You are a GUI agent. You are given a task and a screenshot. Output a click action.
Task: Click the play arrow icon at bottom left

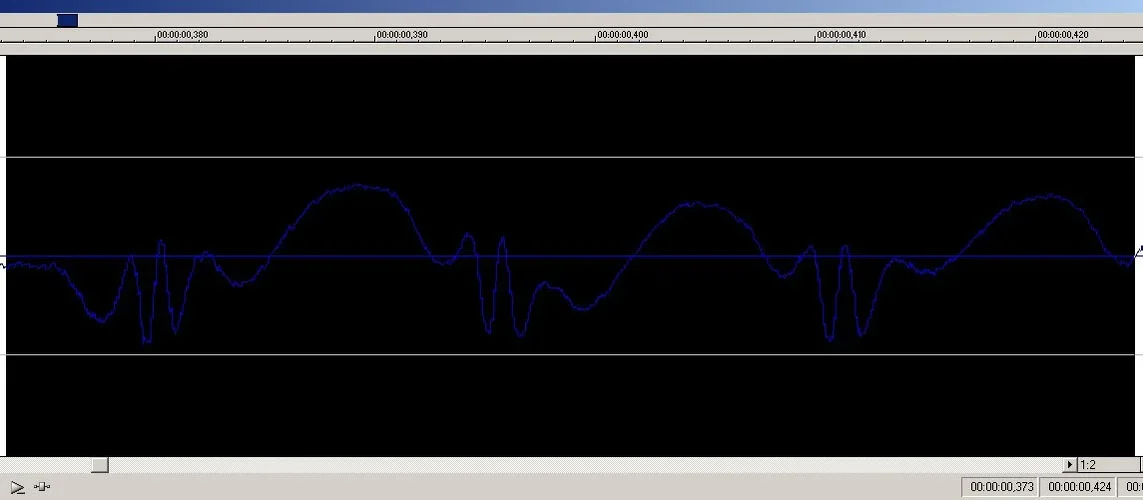pos(17,487)
